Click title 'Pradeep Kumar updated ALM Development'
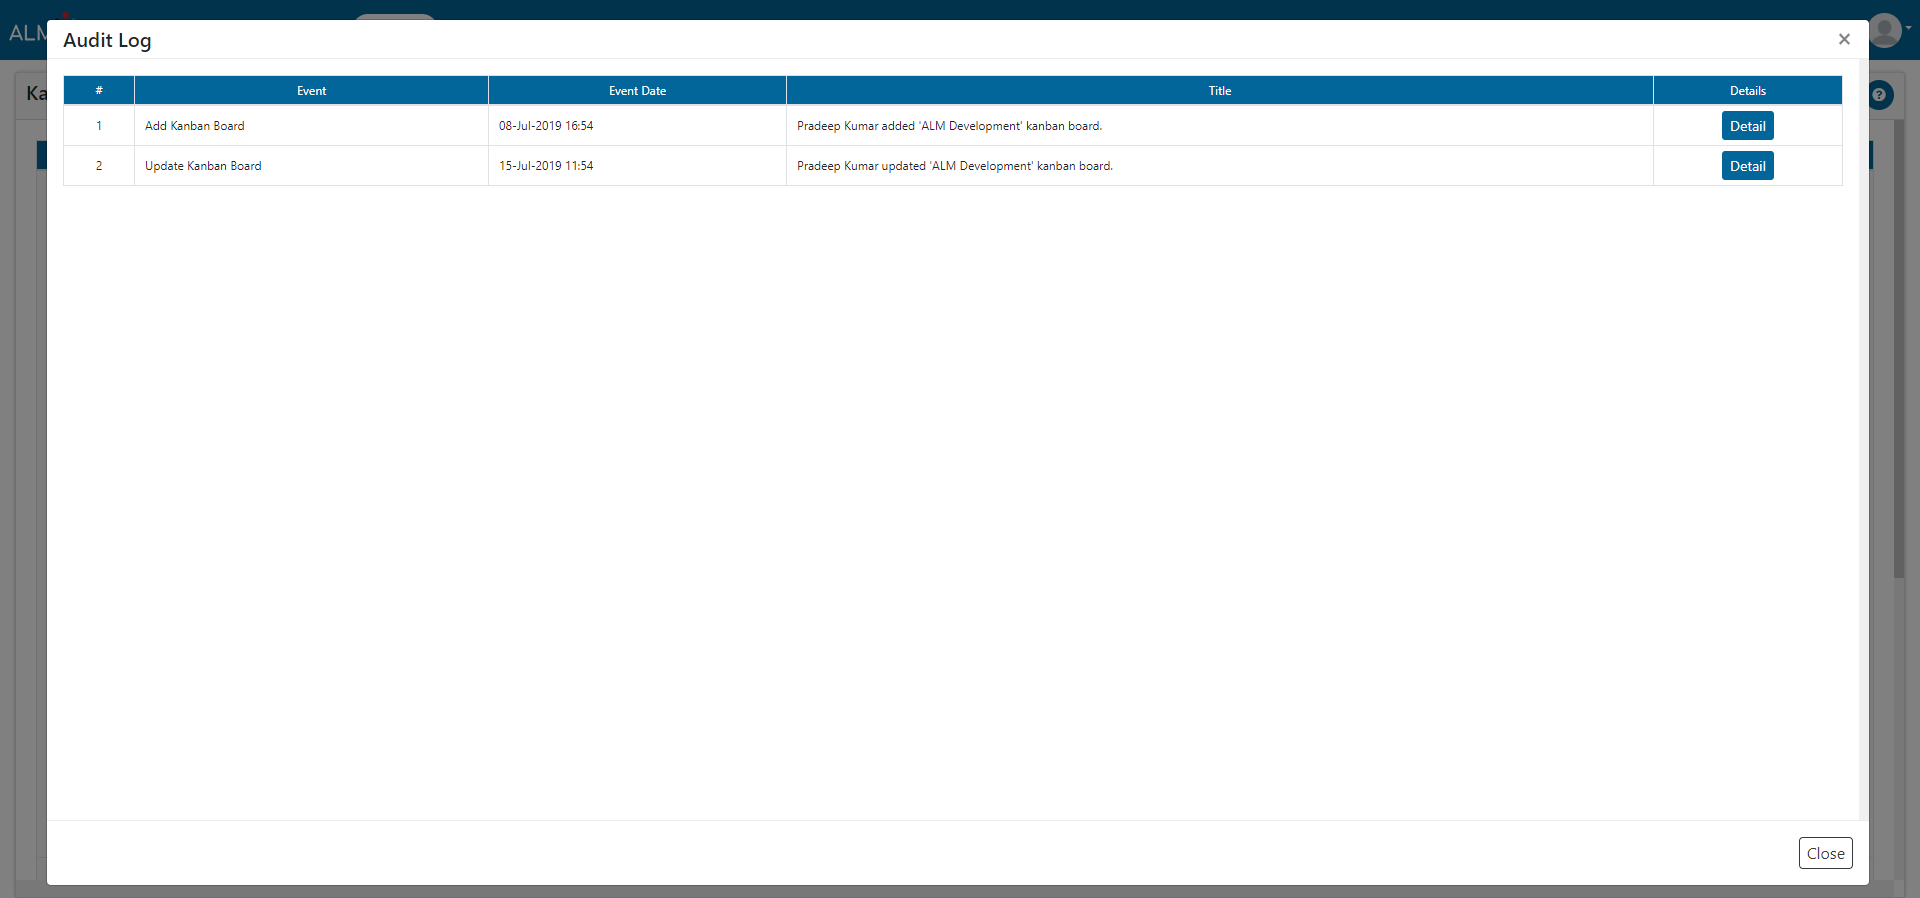The height and width of the screenshot is (898, 1920). tap(954, 166)
